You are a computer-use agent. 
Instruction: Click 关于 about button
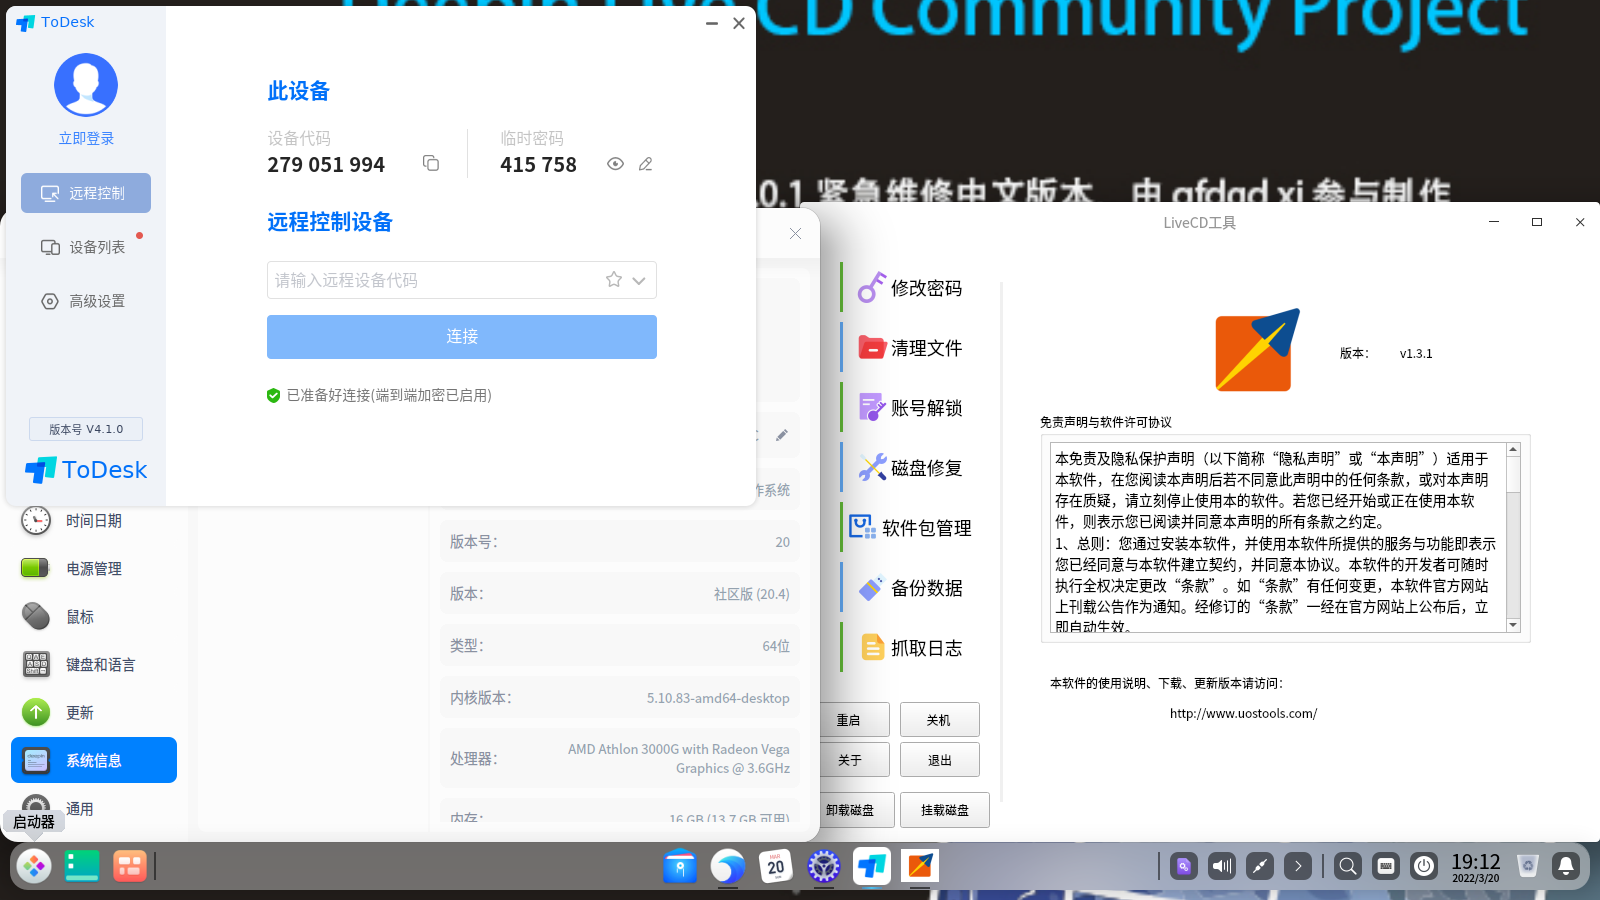point(852,760)
